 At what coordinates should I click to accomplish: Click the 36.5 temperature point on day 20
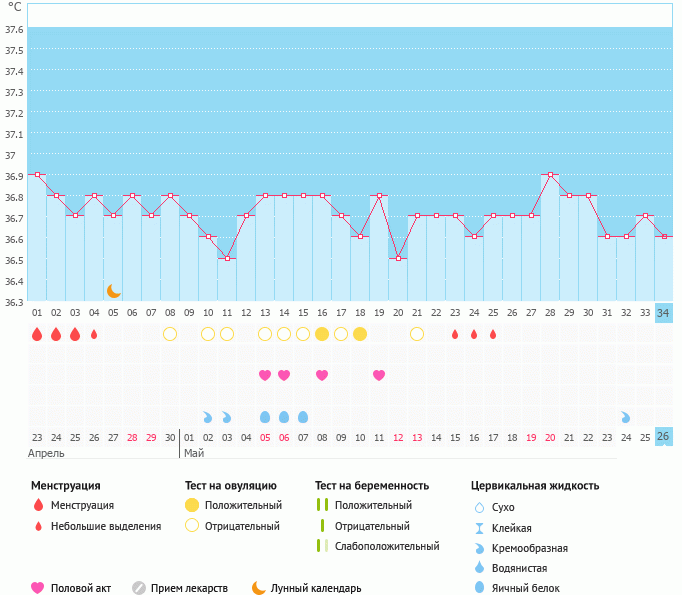[398, 259]
